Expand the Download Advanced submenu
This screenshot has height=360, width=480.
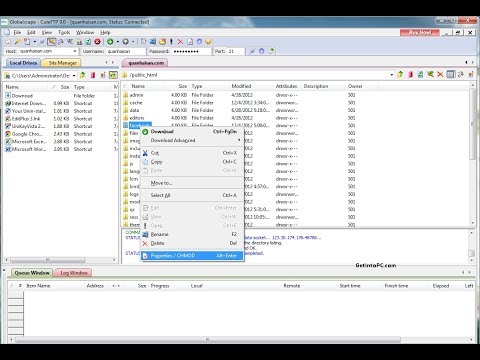click(x=192, y=140)
